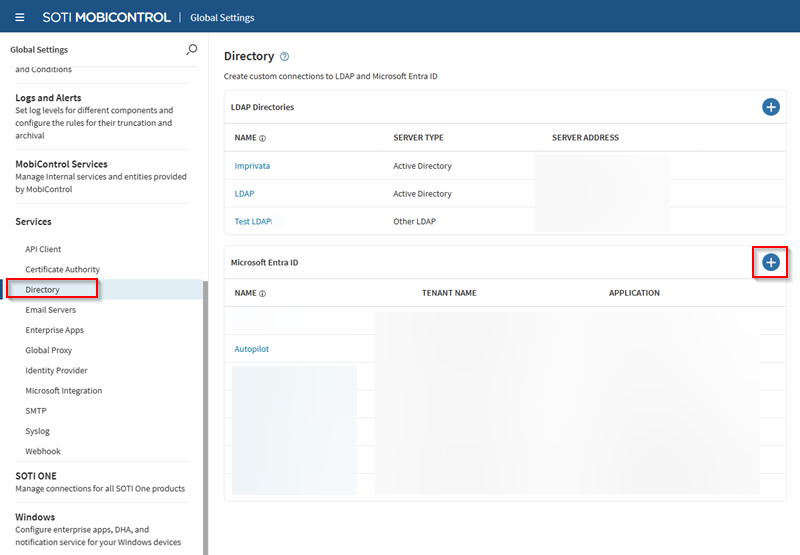Click the SOTI MOBICONTROL logo

[x=106, y=17]
